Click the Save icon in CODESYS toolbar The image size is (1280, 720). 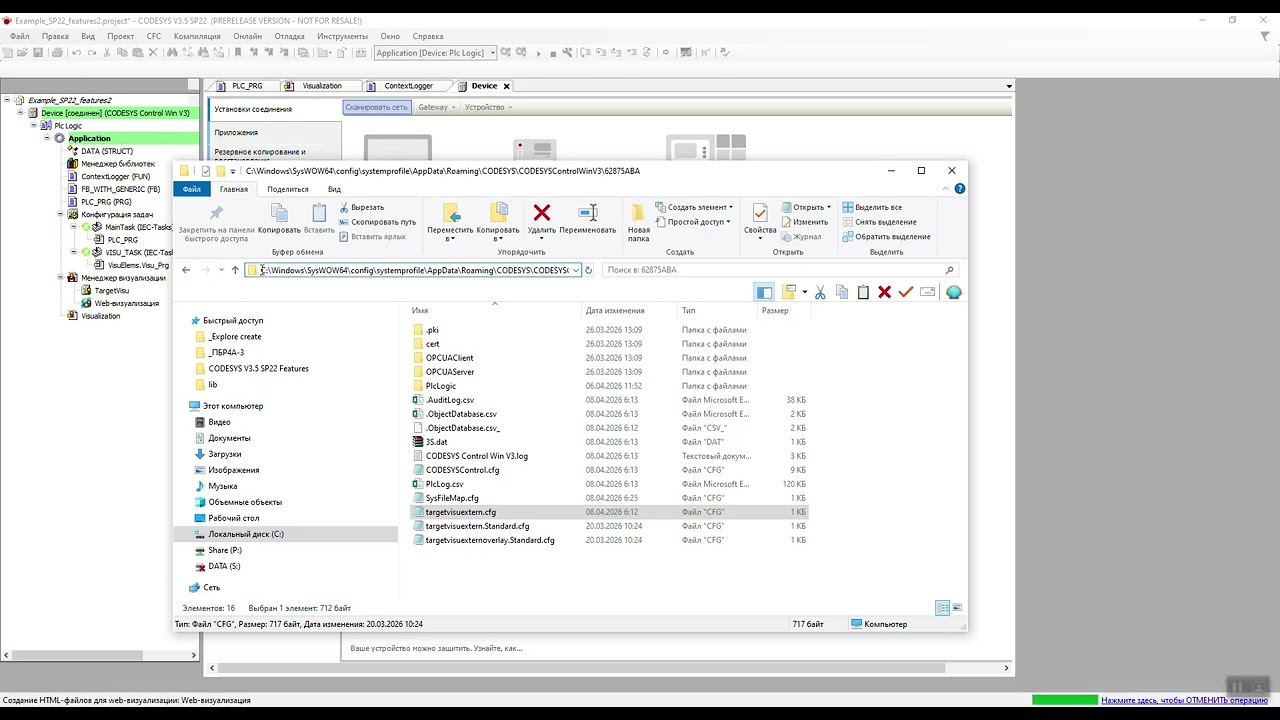(x=37, y=53)
